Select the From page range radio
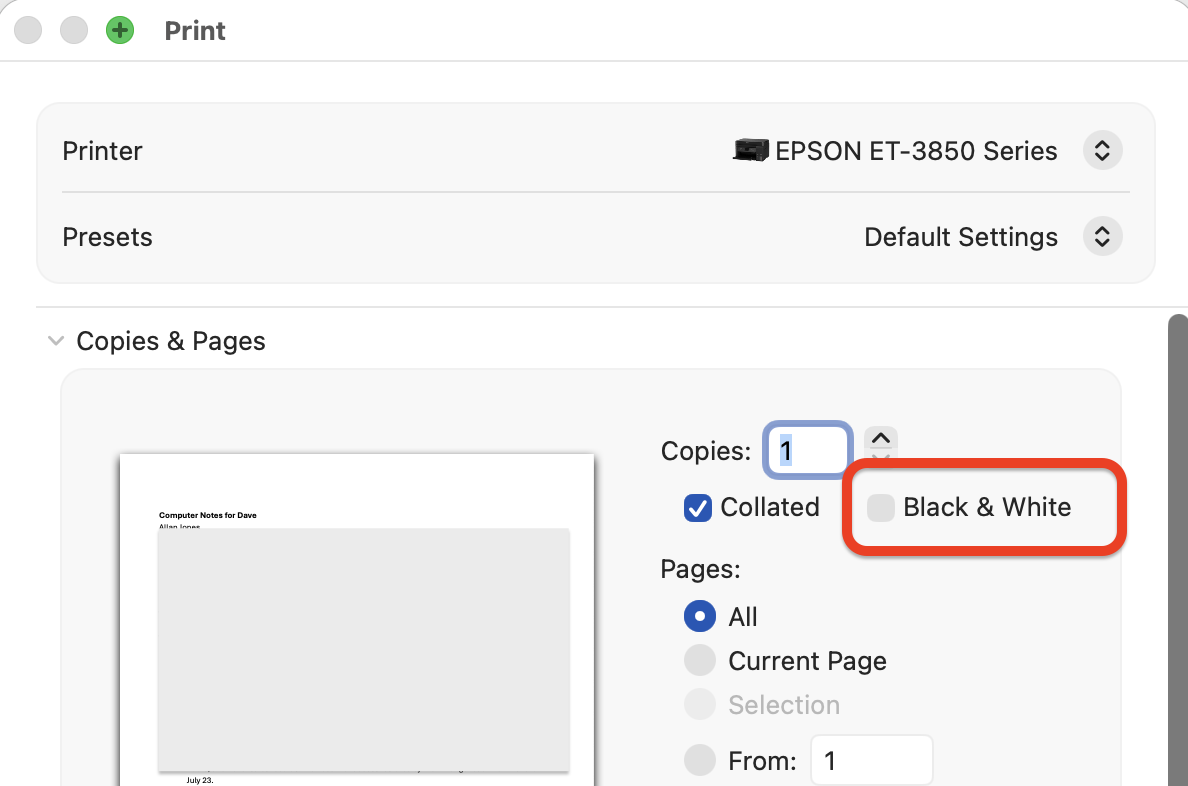 (699, 759)
